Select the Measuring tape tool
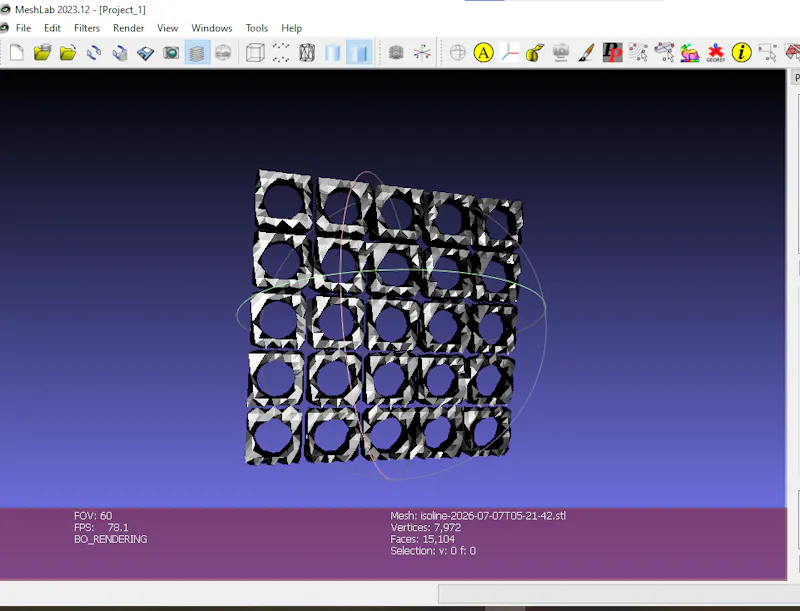800x611 pixels. pyautogui.click(x=535, y=53)
